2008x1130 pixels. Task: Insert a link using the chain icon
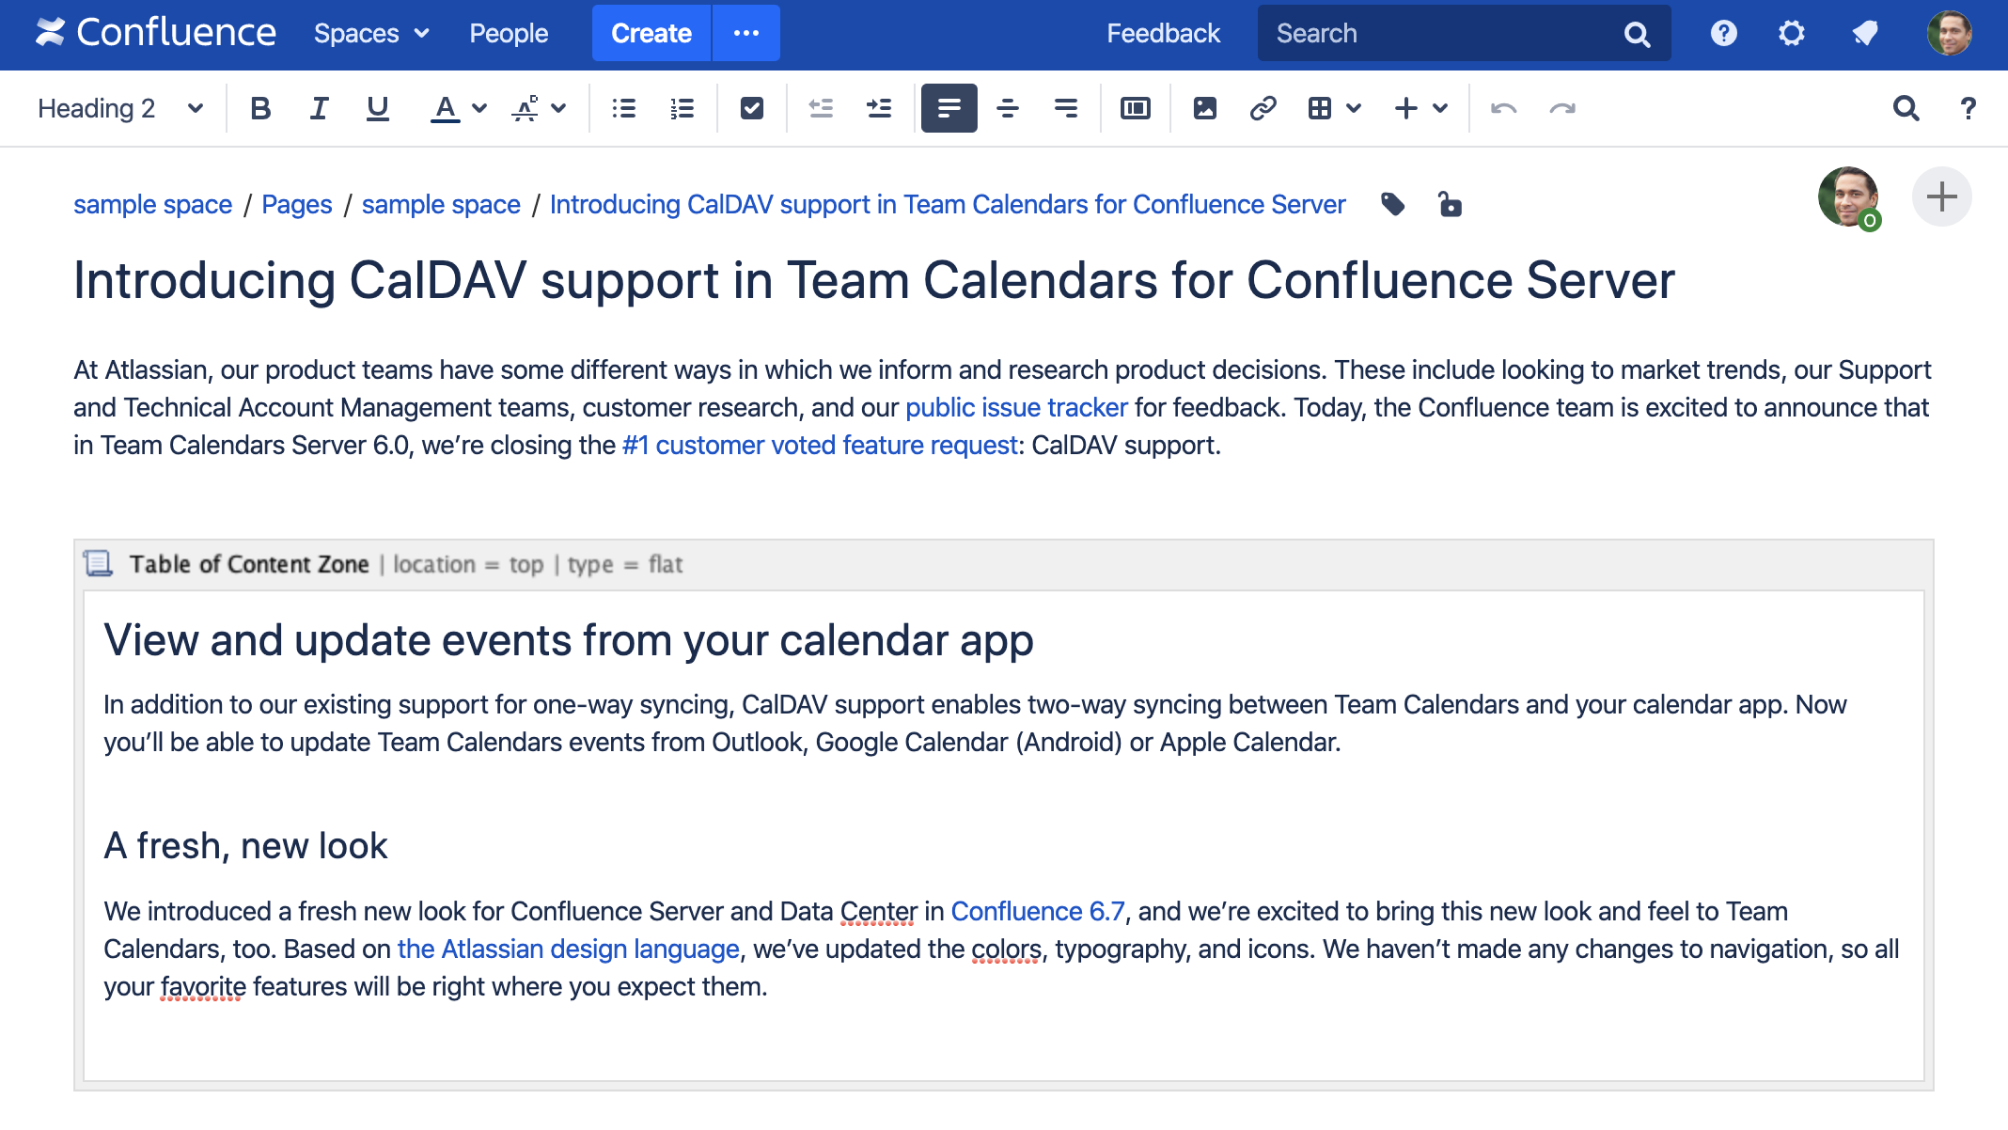click(x=1263, y=108)
